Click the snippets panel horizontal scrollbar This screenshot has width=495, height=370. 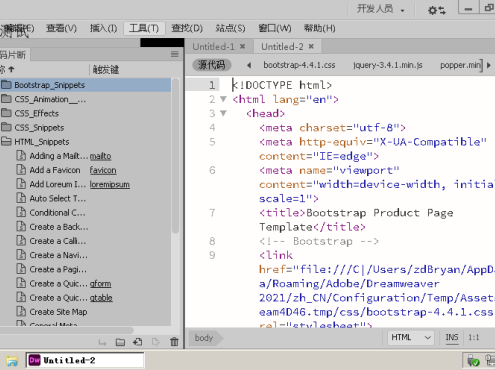[x=67, y=330]
